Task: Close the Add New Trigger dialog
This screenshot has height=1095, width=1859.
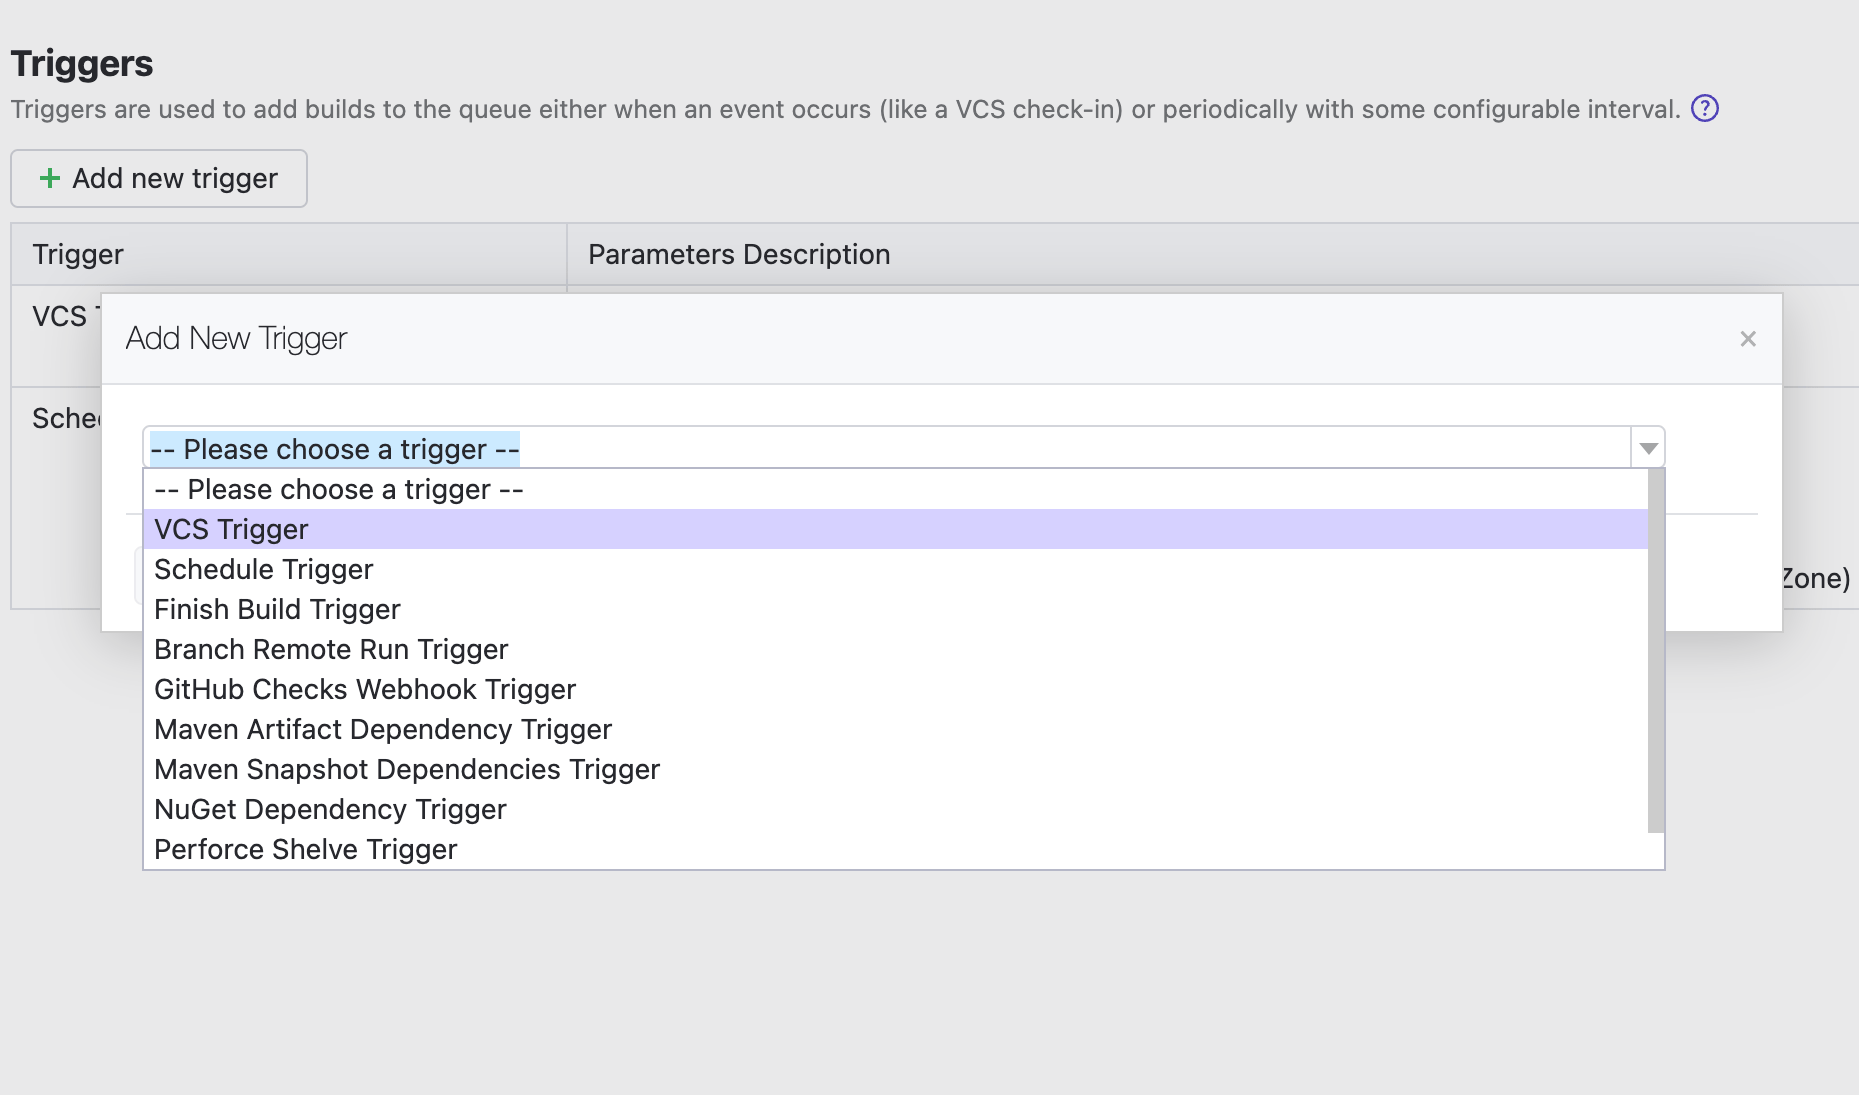Action: click(x=1748, y=339)
